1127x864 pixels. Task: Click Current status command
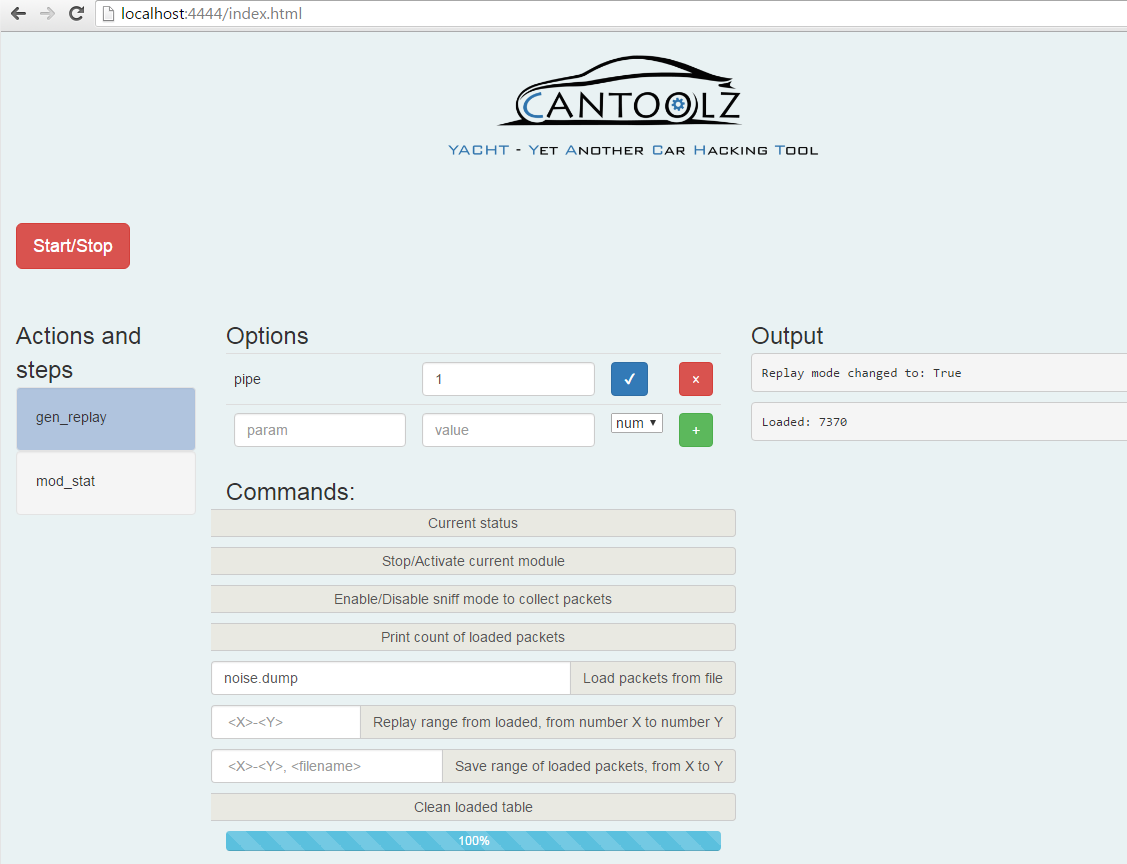point(473,523)
